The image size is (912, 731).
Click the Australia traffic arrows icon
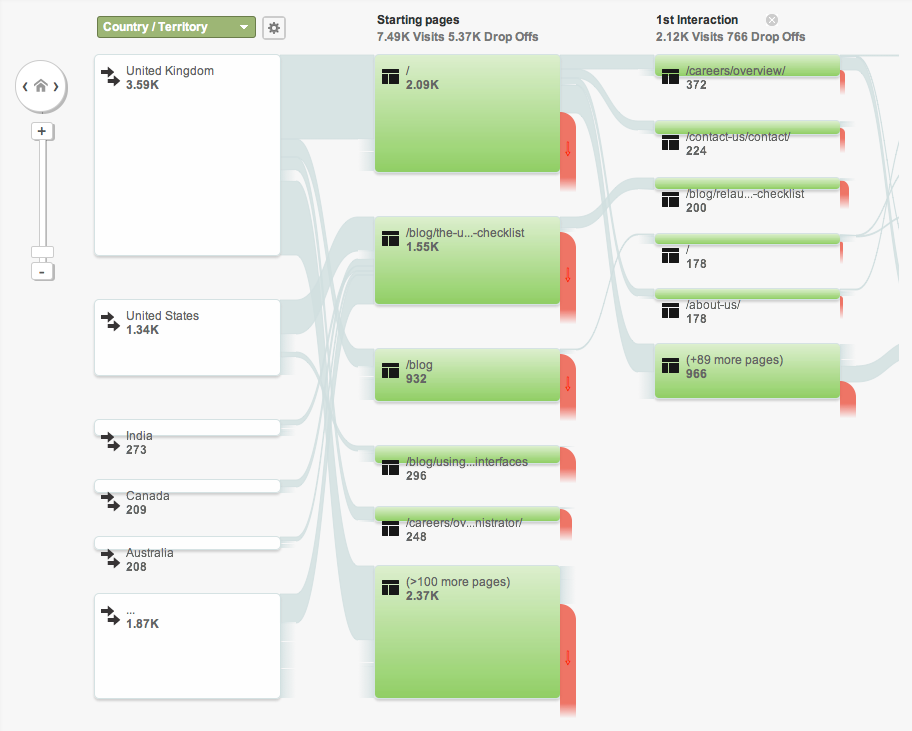click(110, 558)
